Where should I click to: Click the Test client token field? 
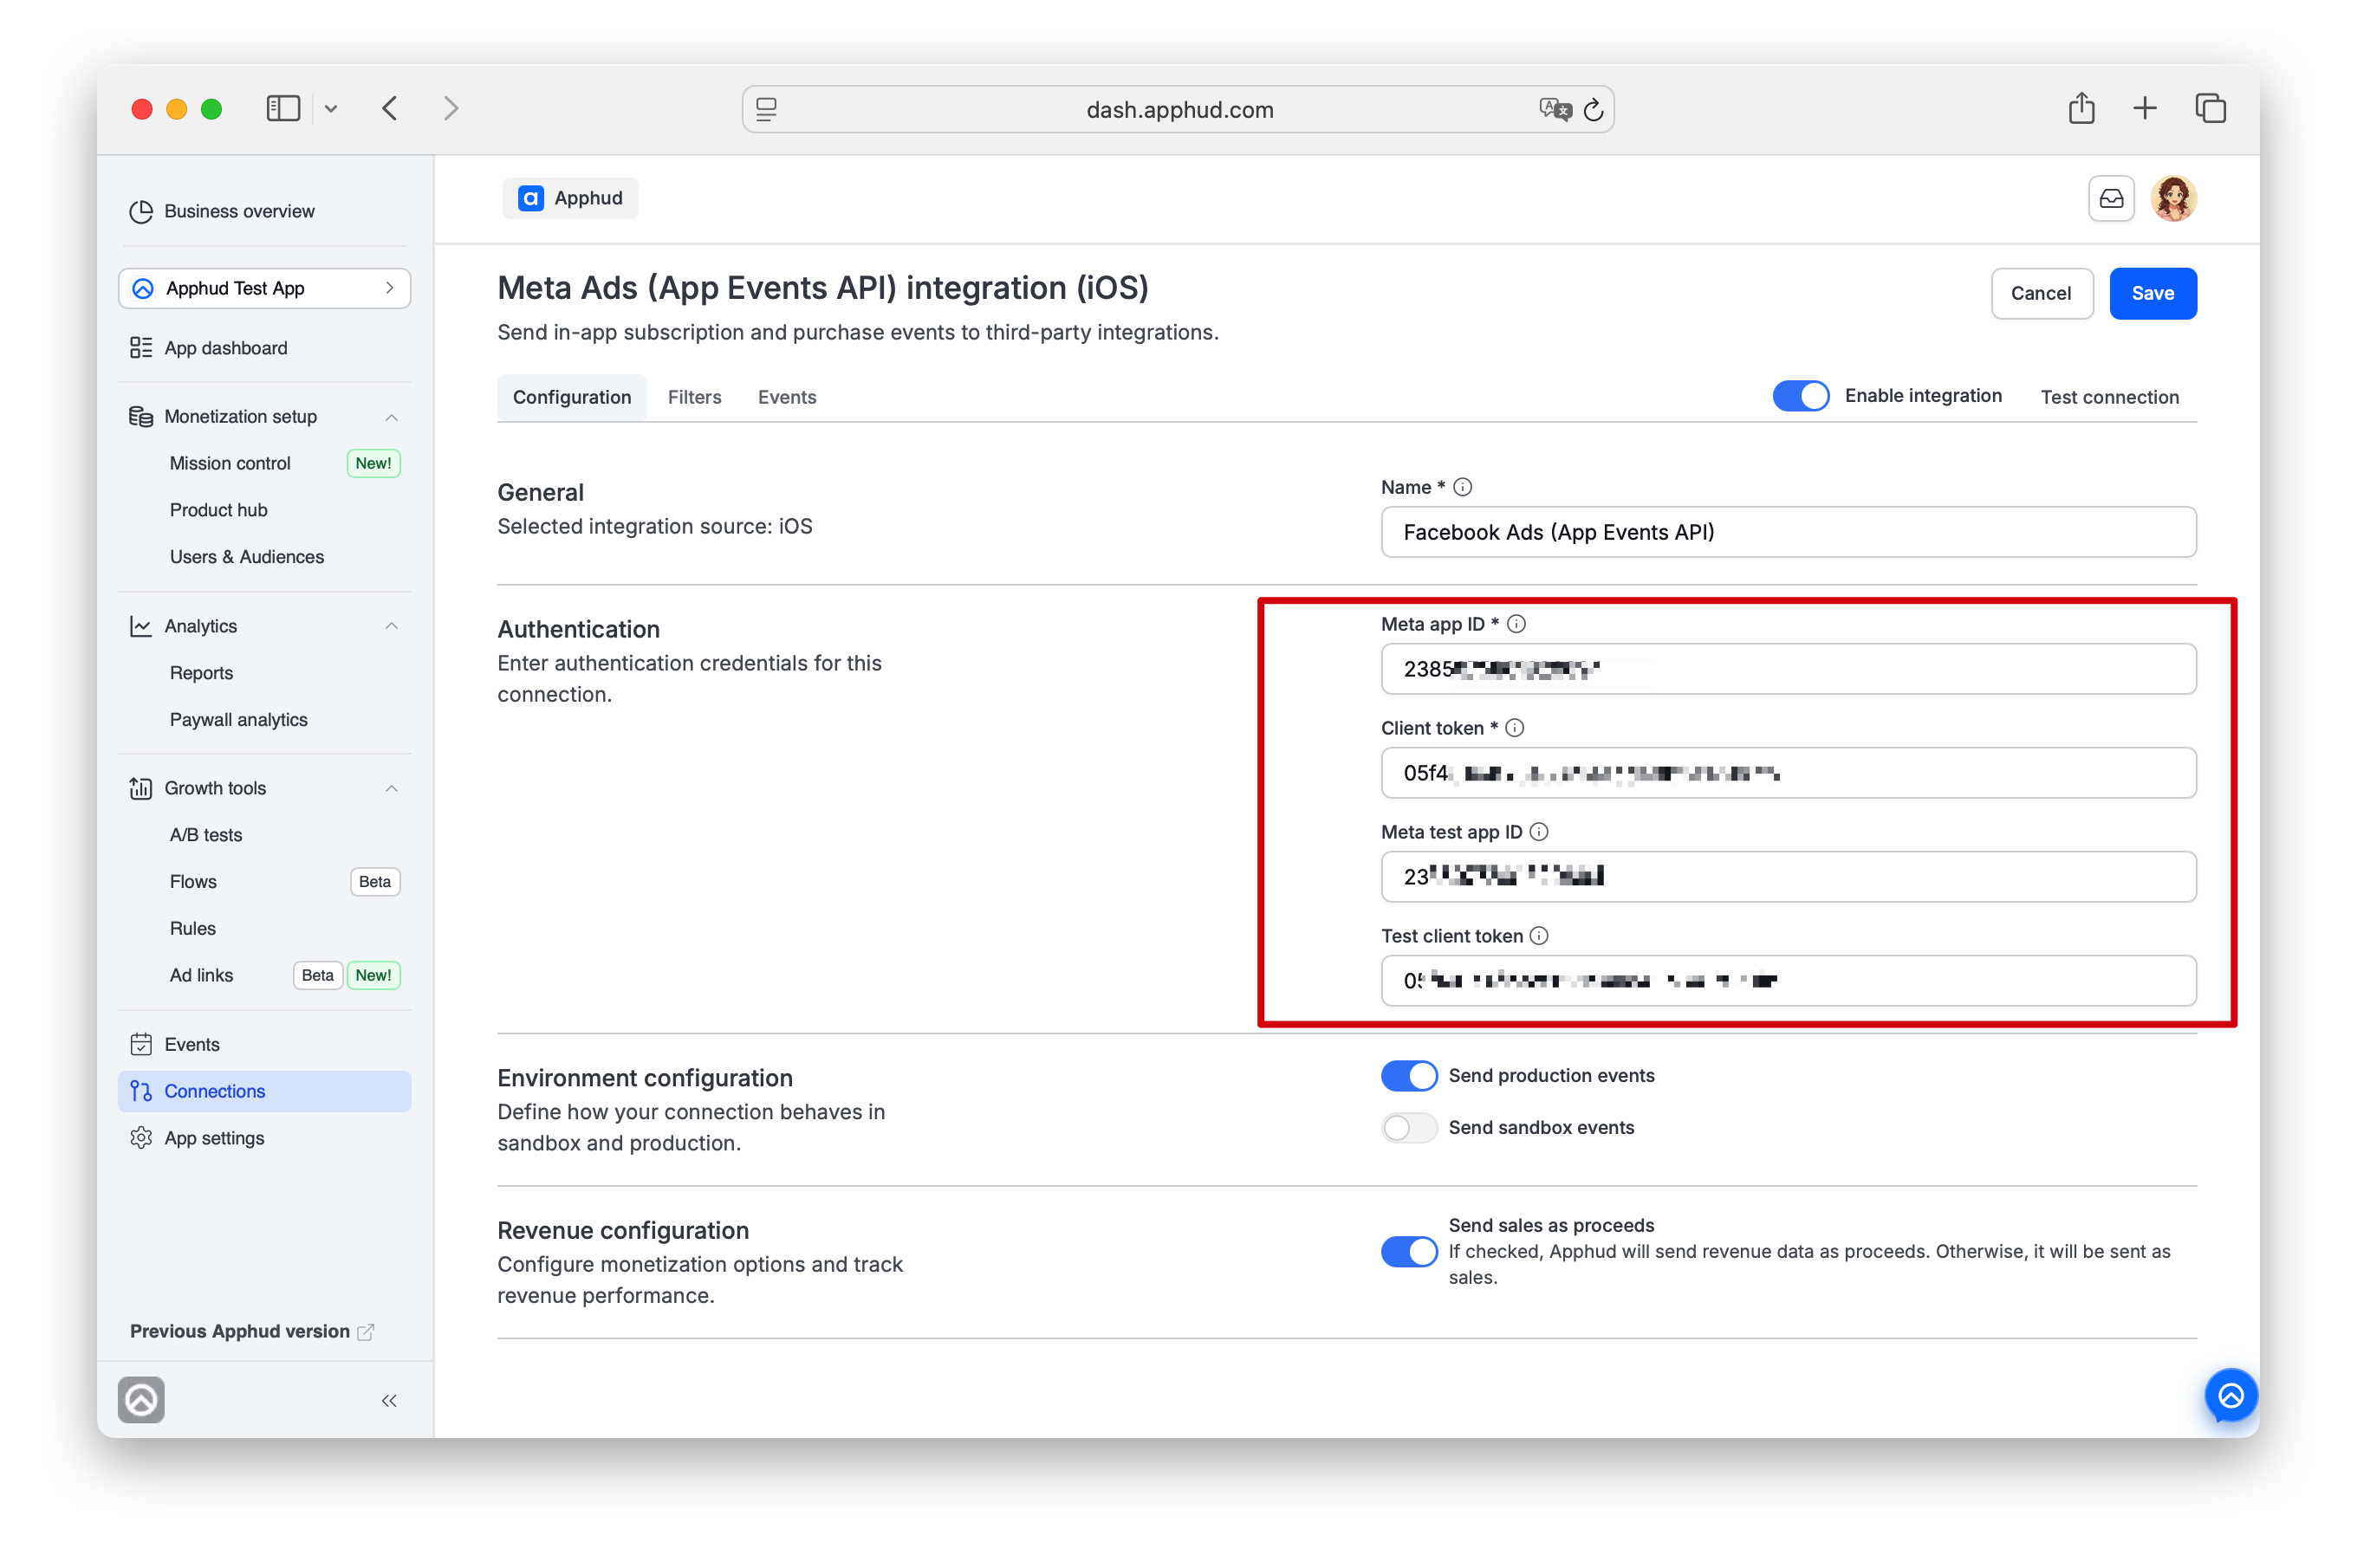pos(1788,981)
